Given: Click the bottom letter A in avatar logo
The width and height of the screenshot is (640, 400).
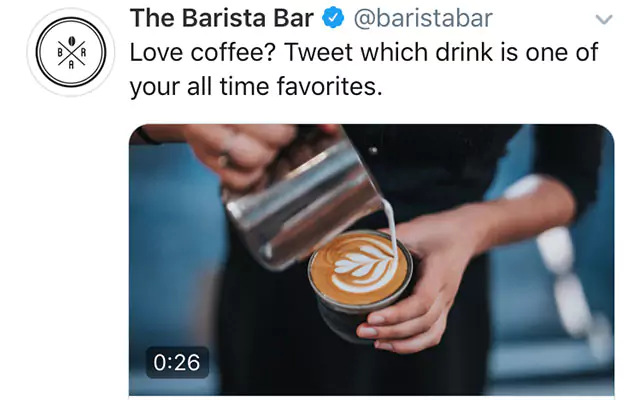Looking at the screenshot, I should (71, 64).
